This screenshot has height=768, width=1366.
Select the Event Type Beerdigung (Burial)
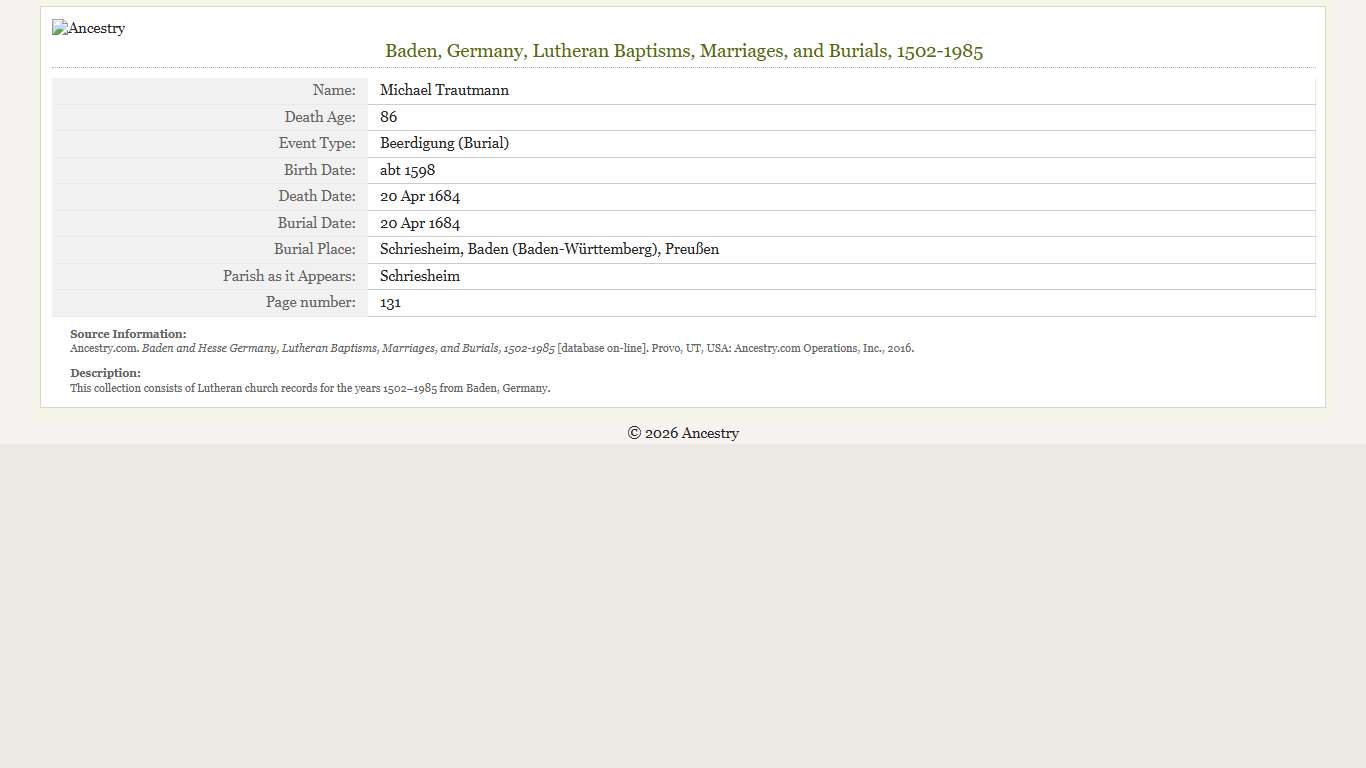(444, 143)
